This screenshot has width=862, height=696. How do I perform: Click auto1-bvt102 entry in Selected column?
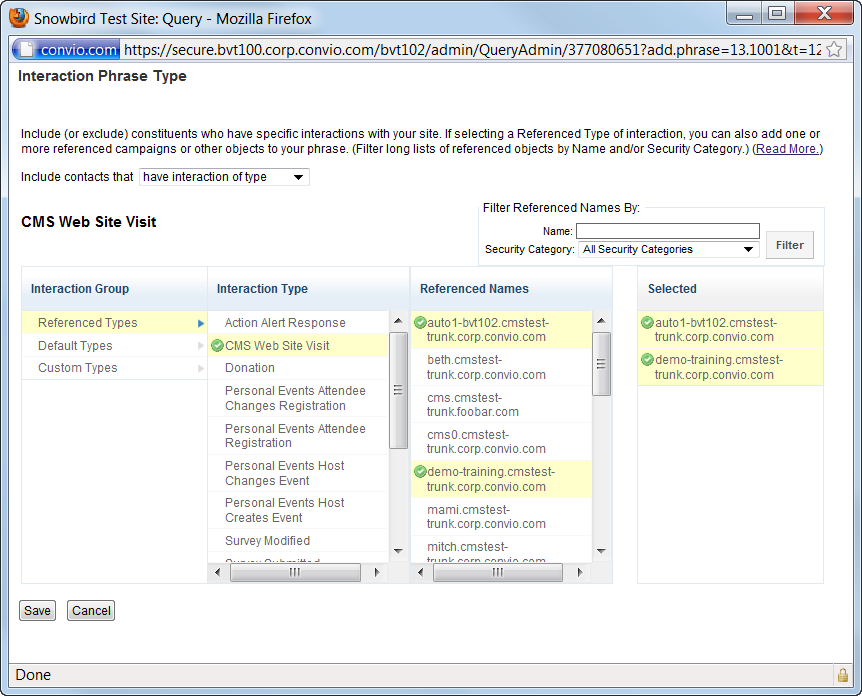click(x=730, y=330)
